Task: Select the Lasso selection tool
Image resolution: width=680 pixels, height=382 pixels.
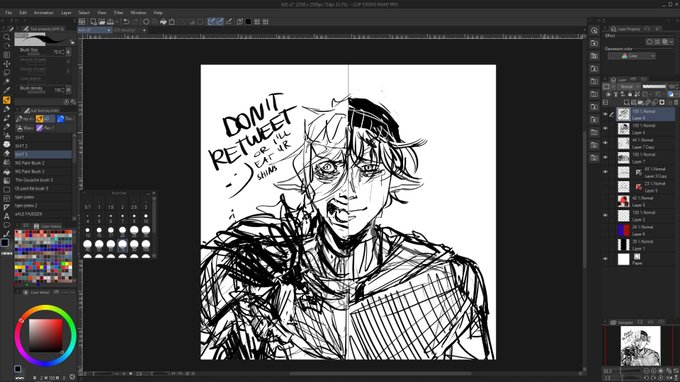Action: click(7, 73)
